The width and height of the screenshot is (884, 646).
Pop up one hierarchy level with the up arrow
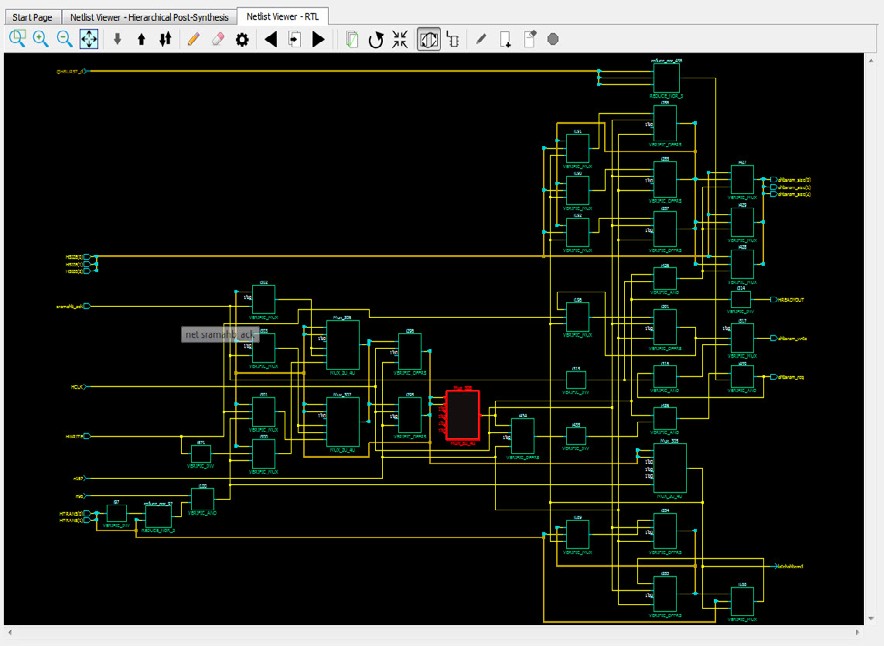click(x=141, y=39)
